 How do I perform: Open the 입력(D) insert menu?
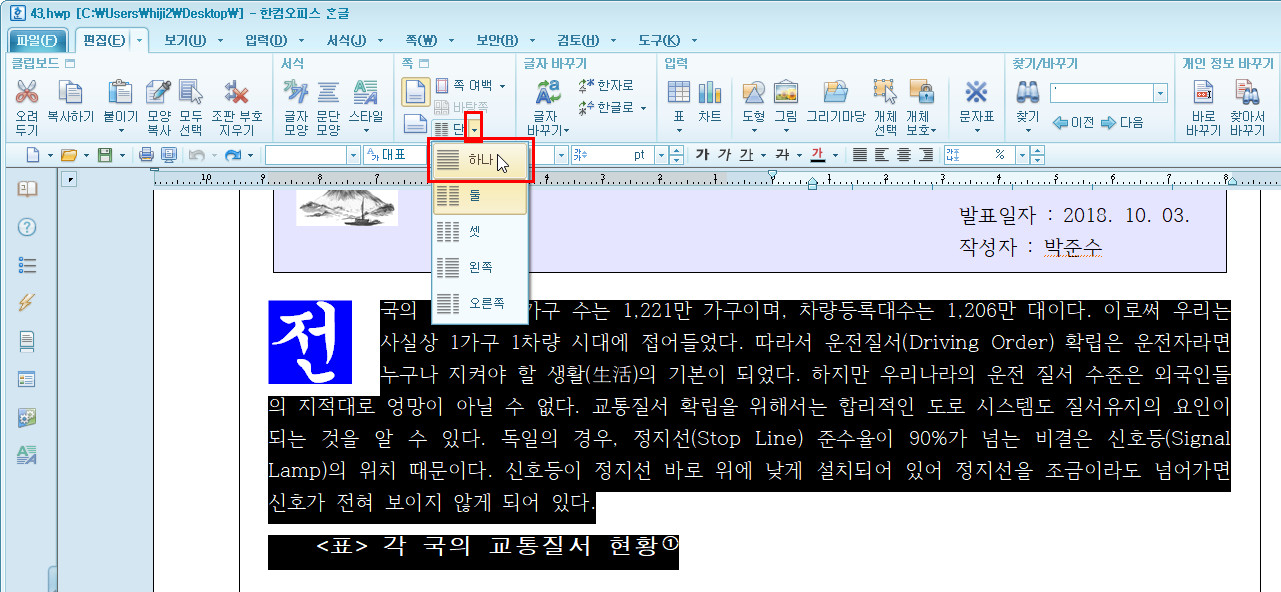tap(266, 40)
